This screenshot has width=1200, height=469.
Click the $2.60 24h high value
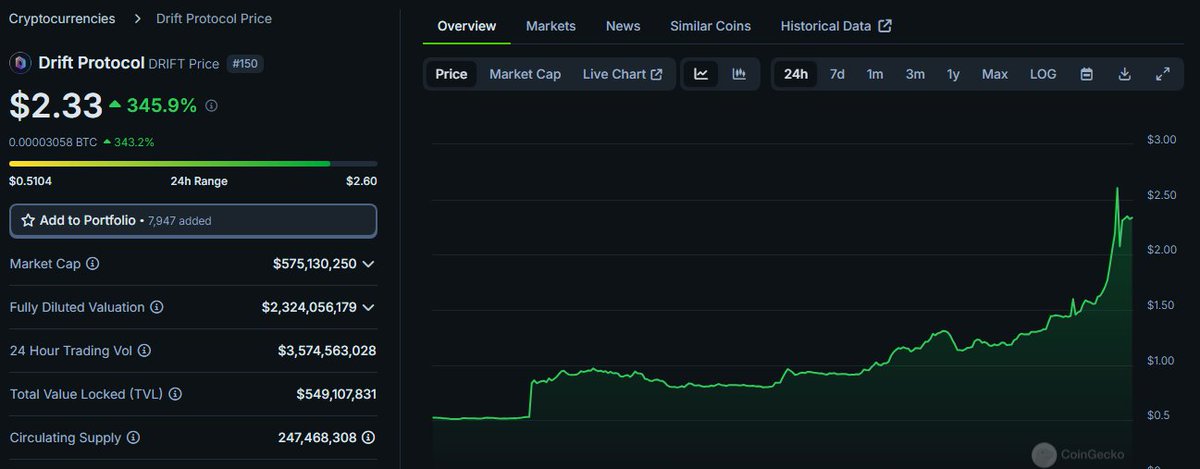tap(361, 181)
